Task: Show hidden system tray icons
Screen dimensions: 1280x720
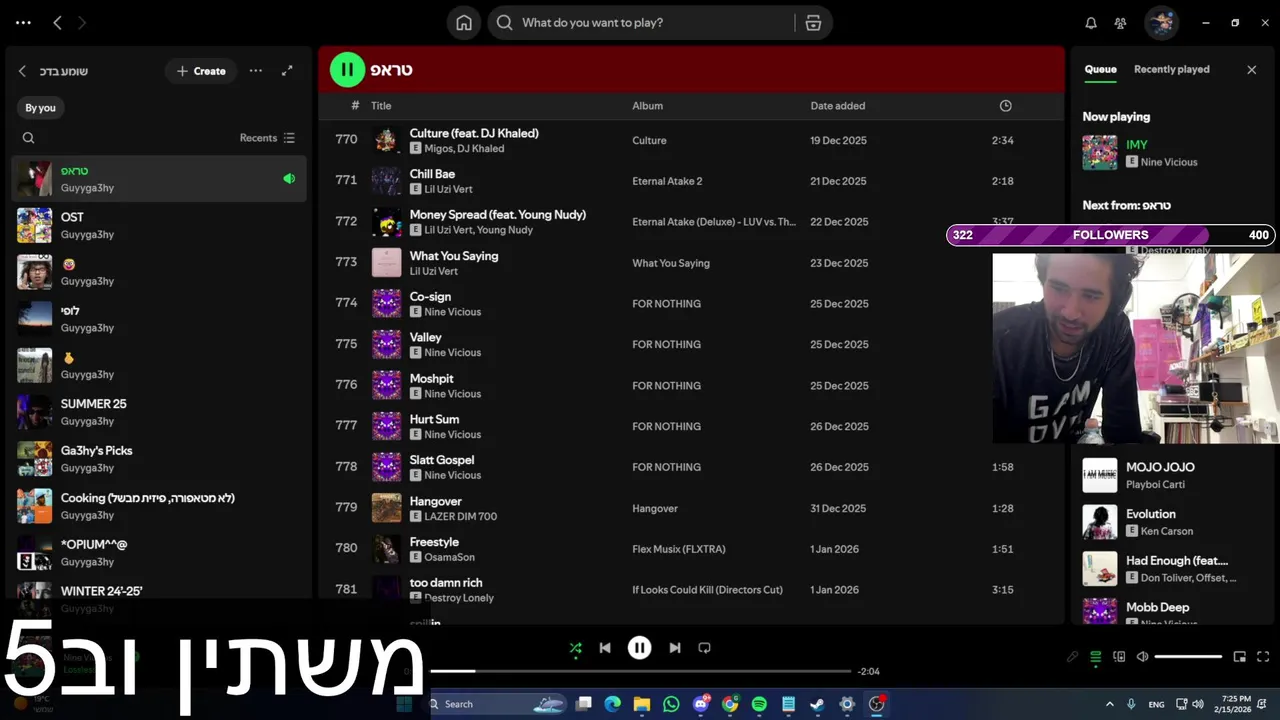Action: point(1109,704)
